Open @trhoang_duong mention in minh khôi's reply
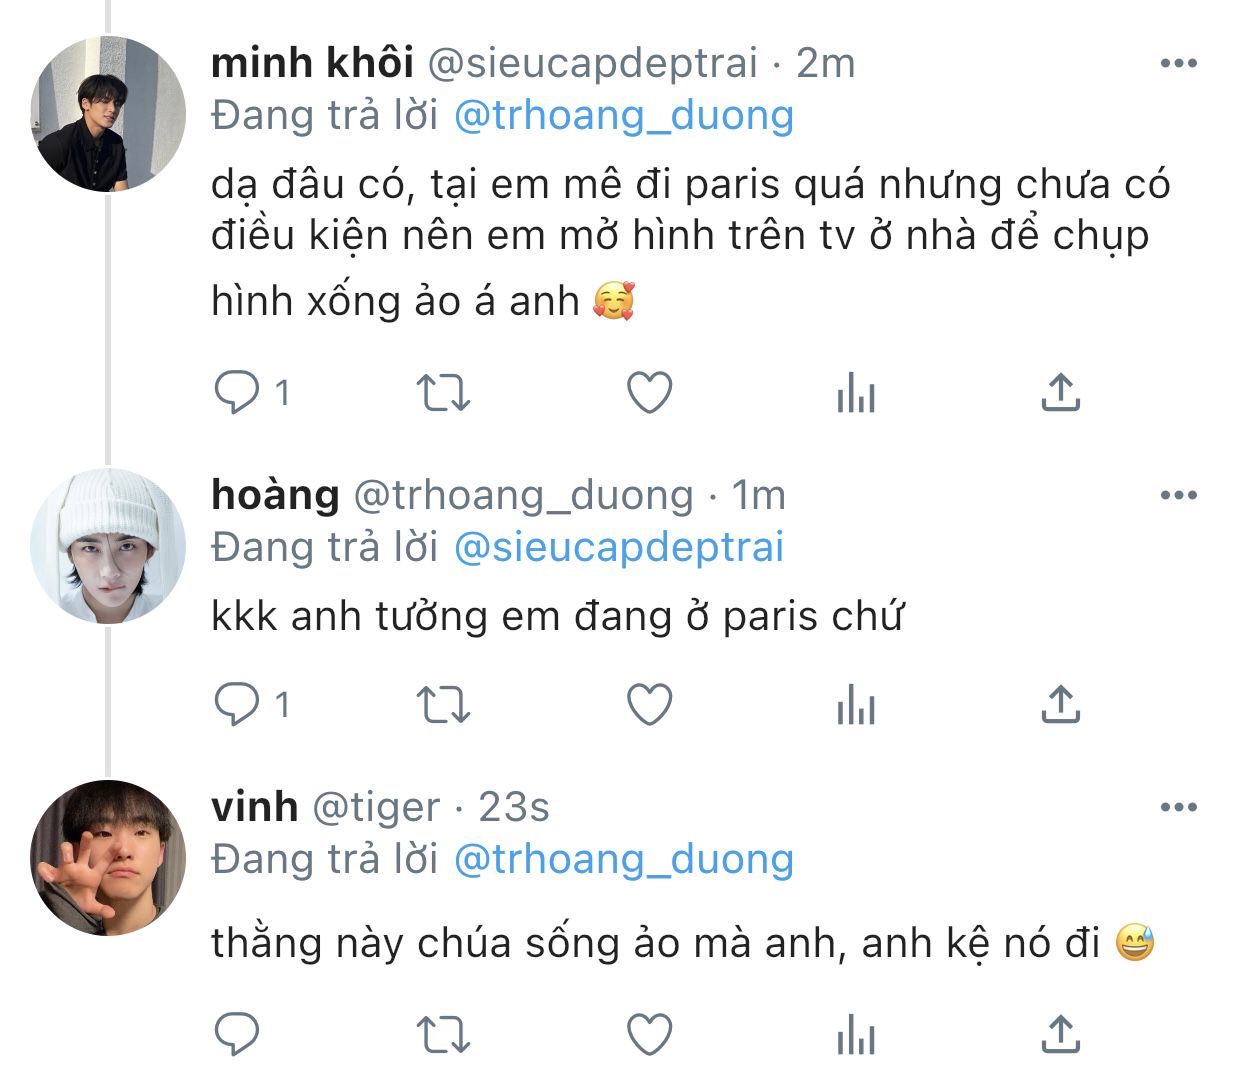1242x1081 pixels. coord(623,116)
